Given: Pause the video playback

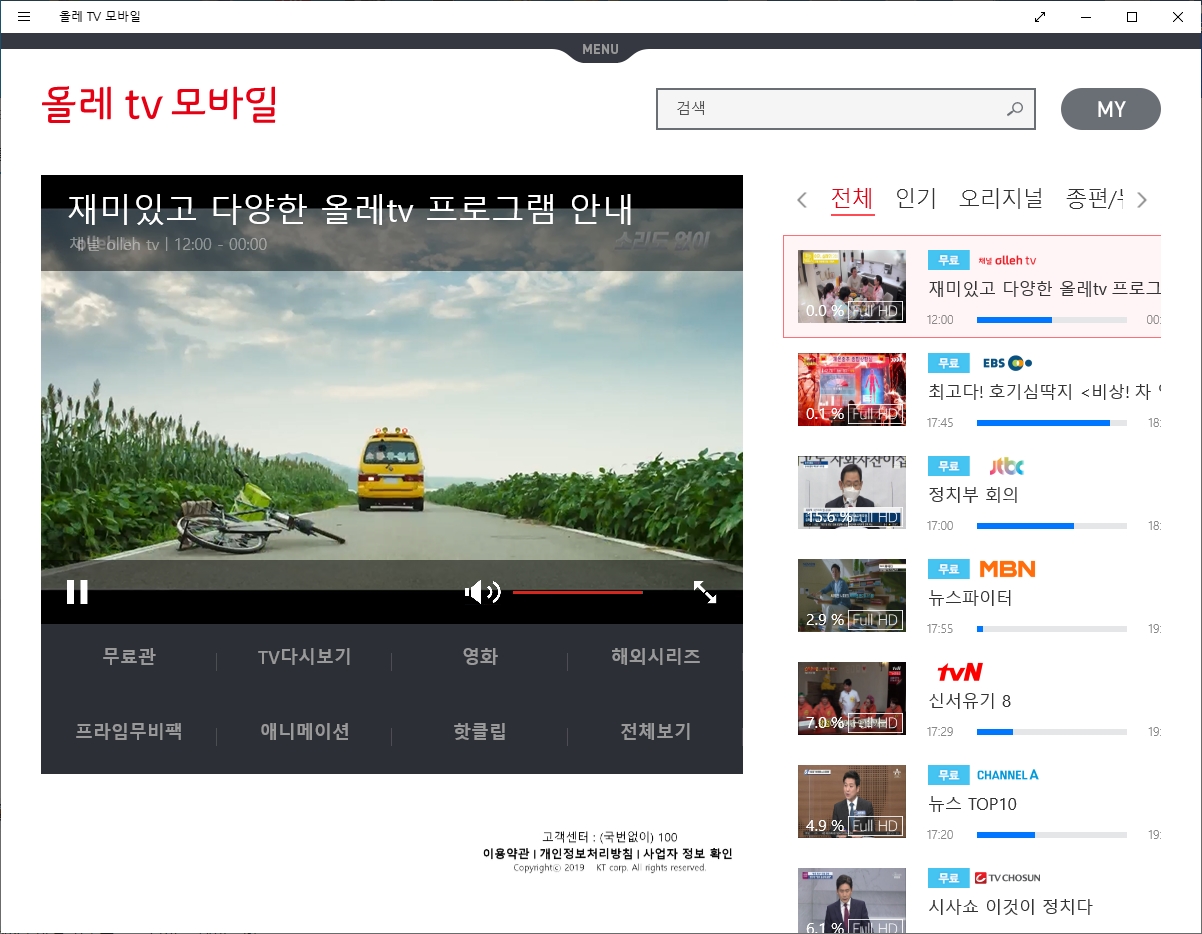Looking at the screenshot, I should 77,592.
